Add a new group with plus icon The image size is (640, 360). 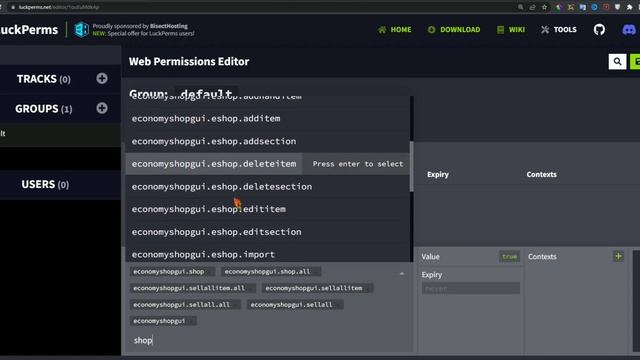coord(102,108)
